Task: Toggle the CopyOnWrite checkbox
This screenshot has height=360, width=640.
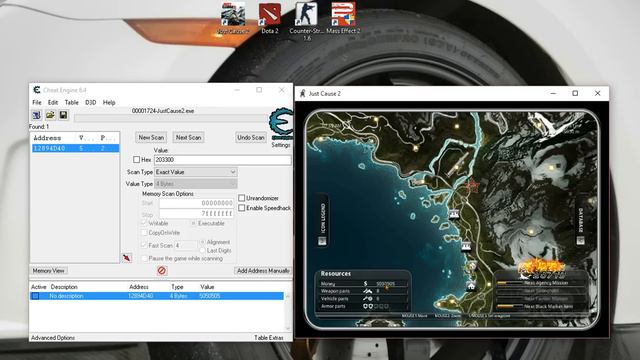Action: [144, 233]
